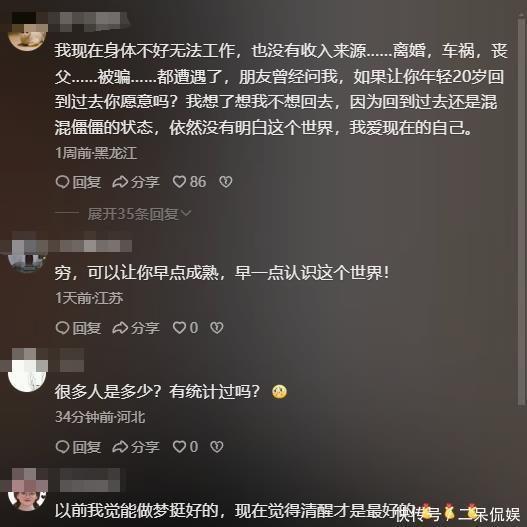
Task: Like the Jiangsu comment about poverty
Action: coord(179,328)
